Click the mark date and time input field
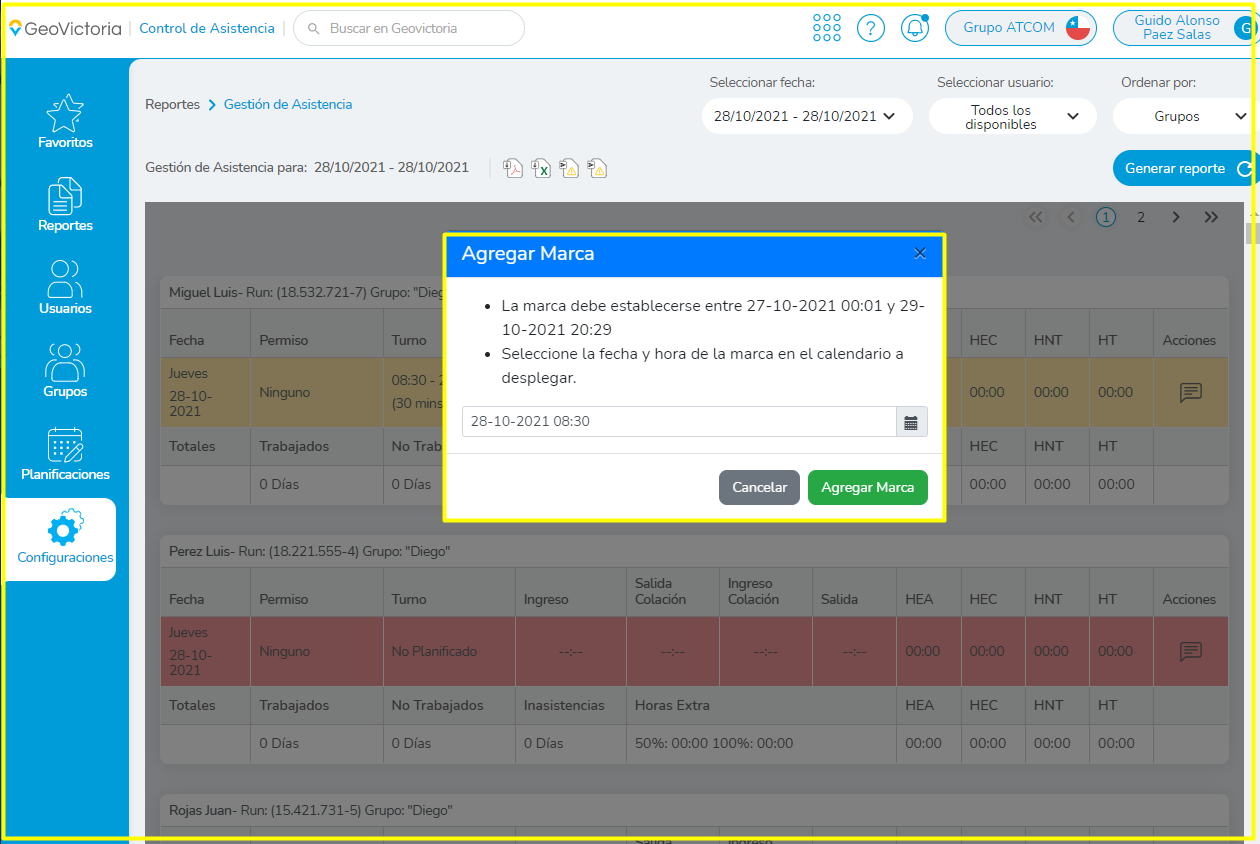This screenshot has width=1260, height=844. pos(678,422)
